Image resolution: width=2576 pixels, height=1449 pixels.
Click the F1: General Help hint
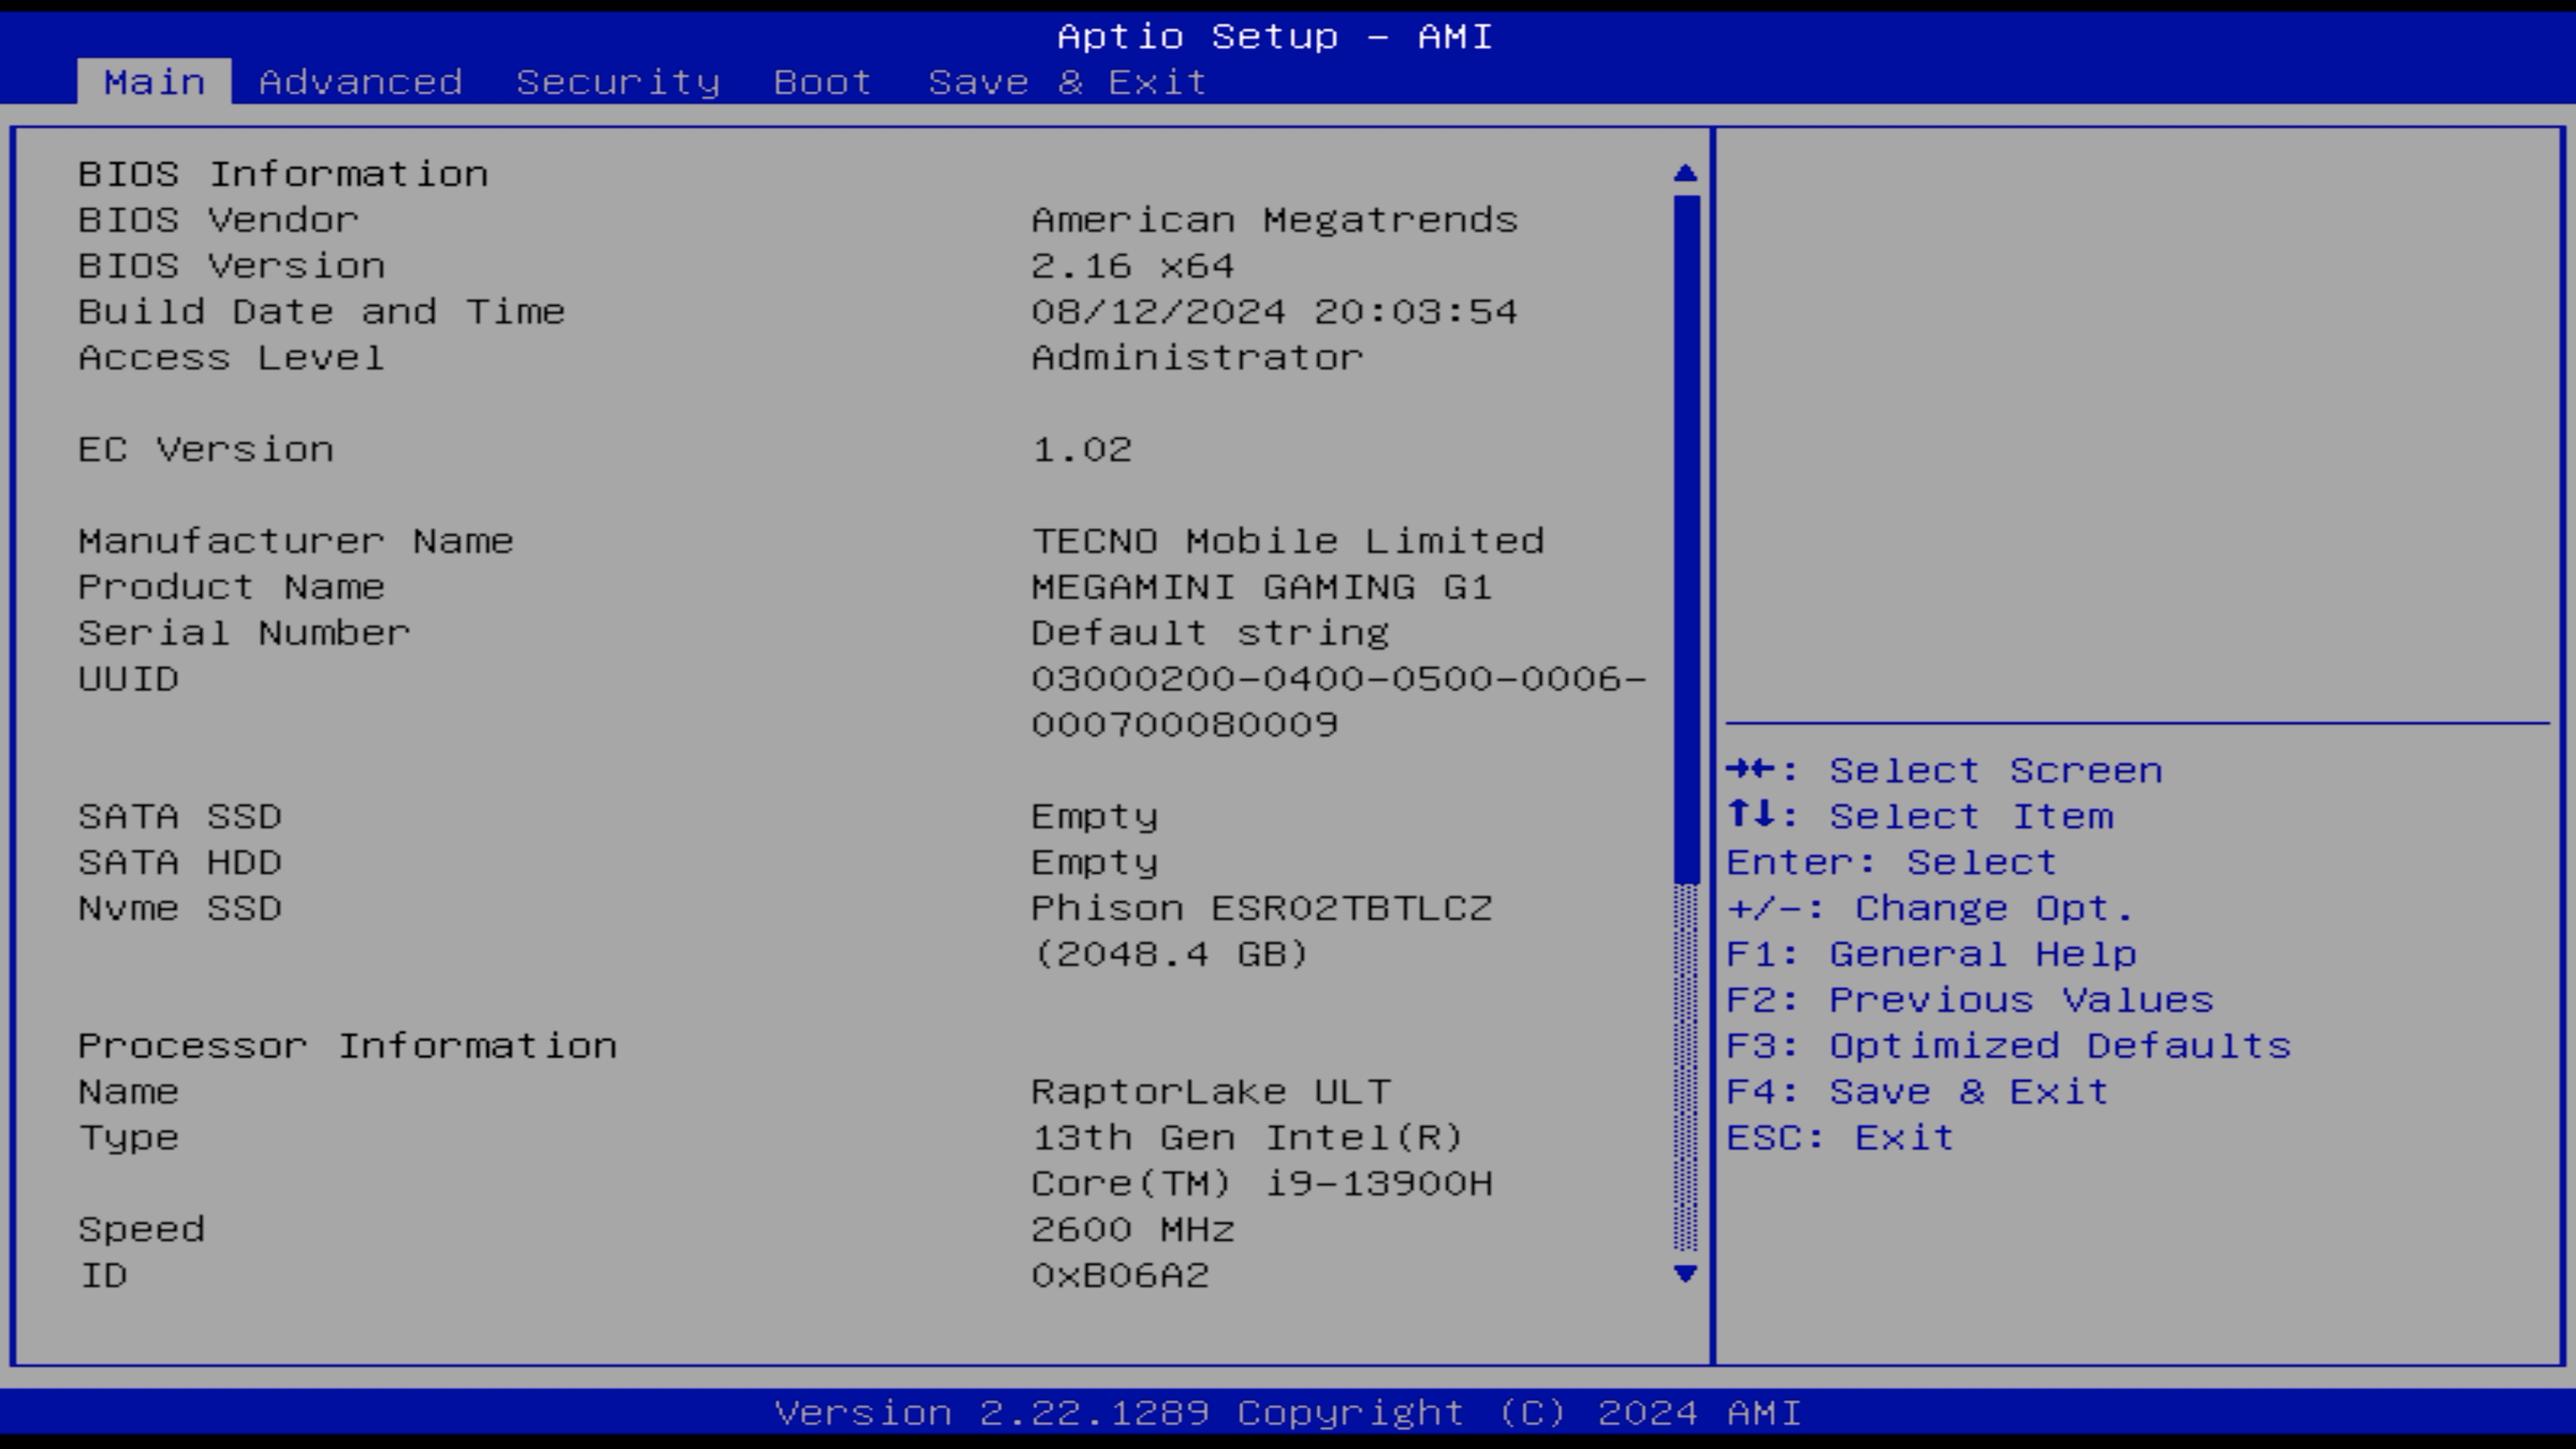tap(1931, 954)
